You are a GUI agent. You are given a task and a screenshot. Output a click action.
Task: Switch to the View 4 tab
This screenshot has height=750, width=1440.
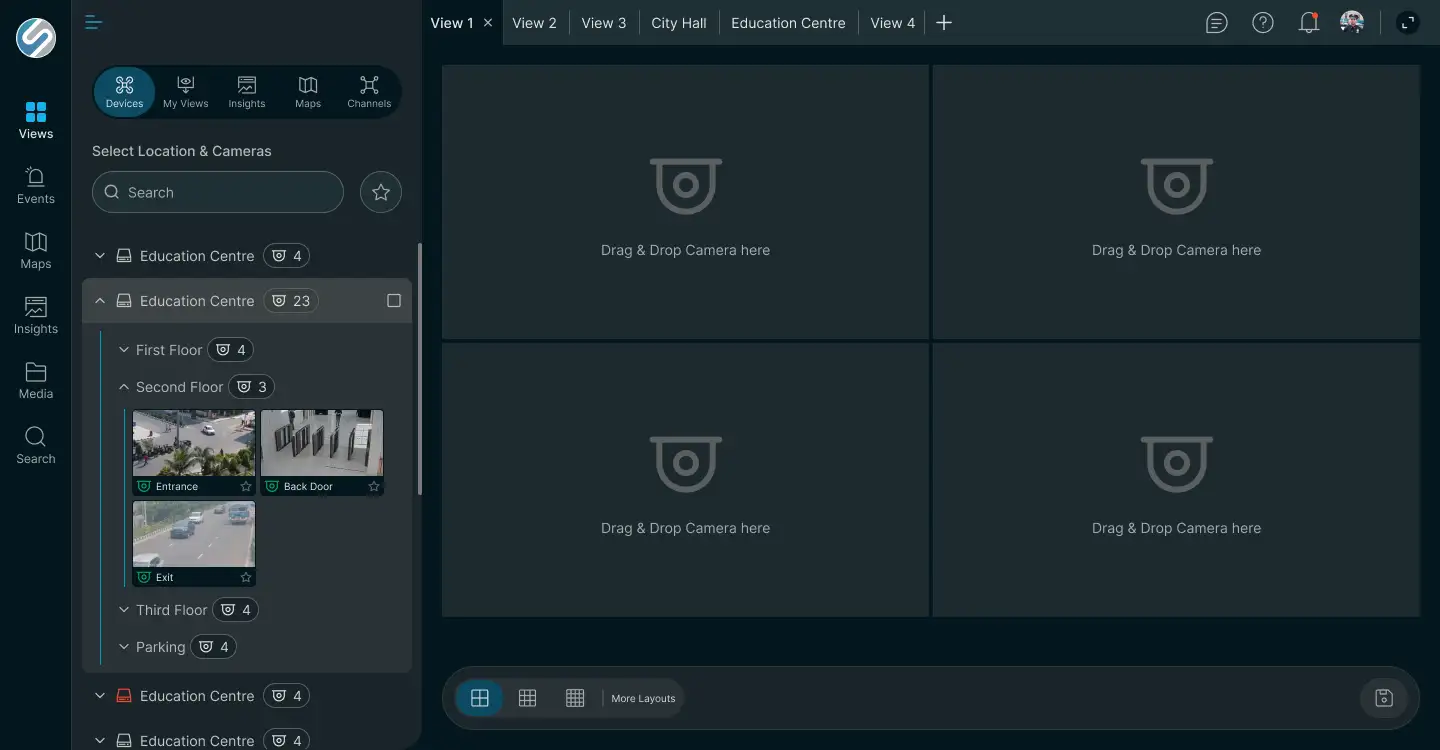(x=893, y=23)
